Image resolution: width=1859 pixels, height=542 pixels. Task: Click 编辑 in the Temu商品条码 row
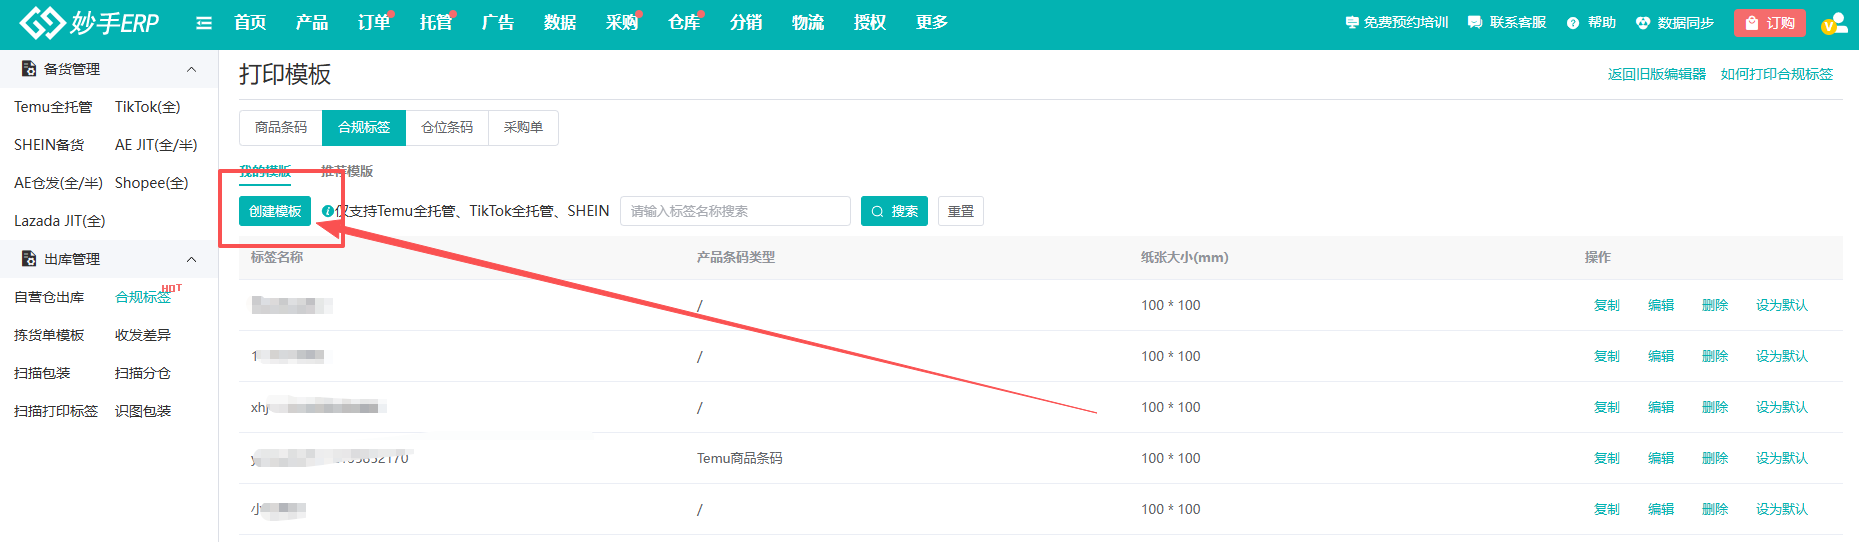point(1661,458)
